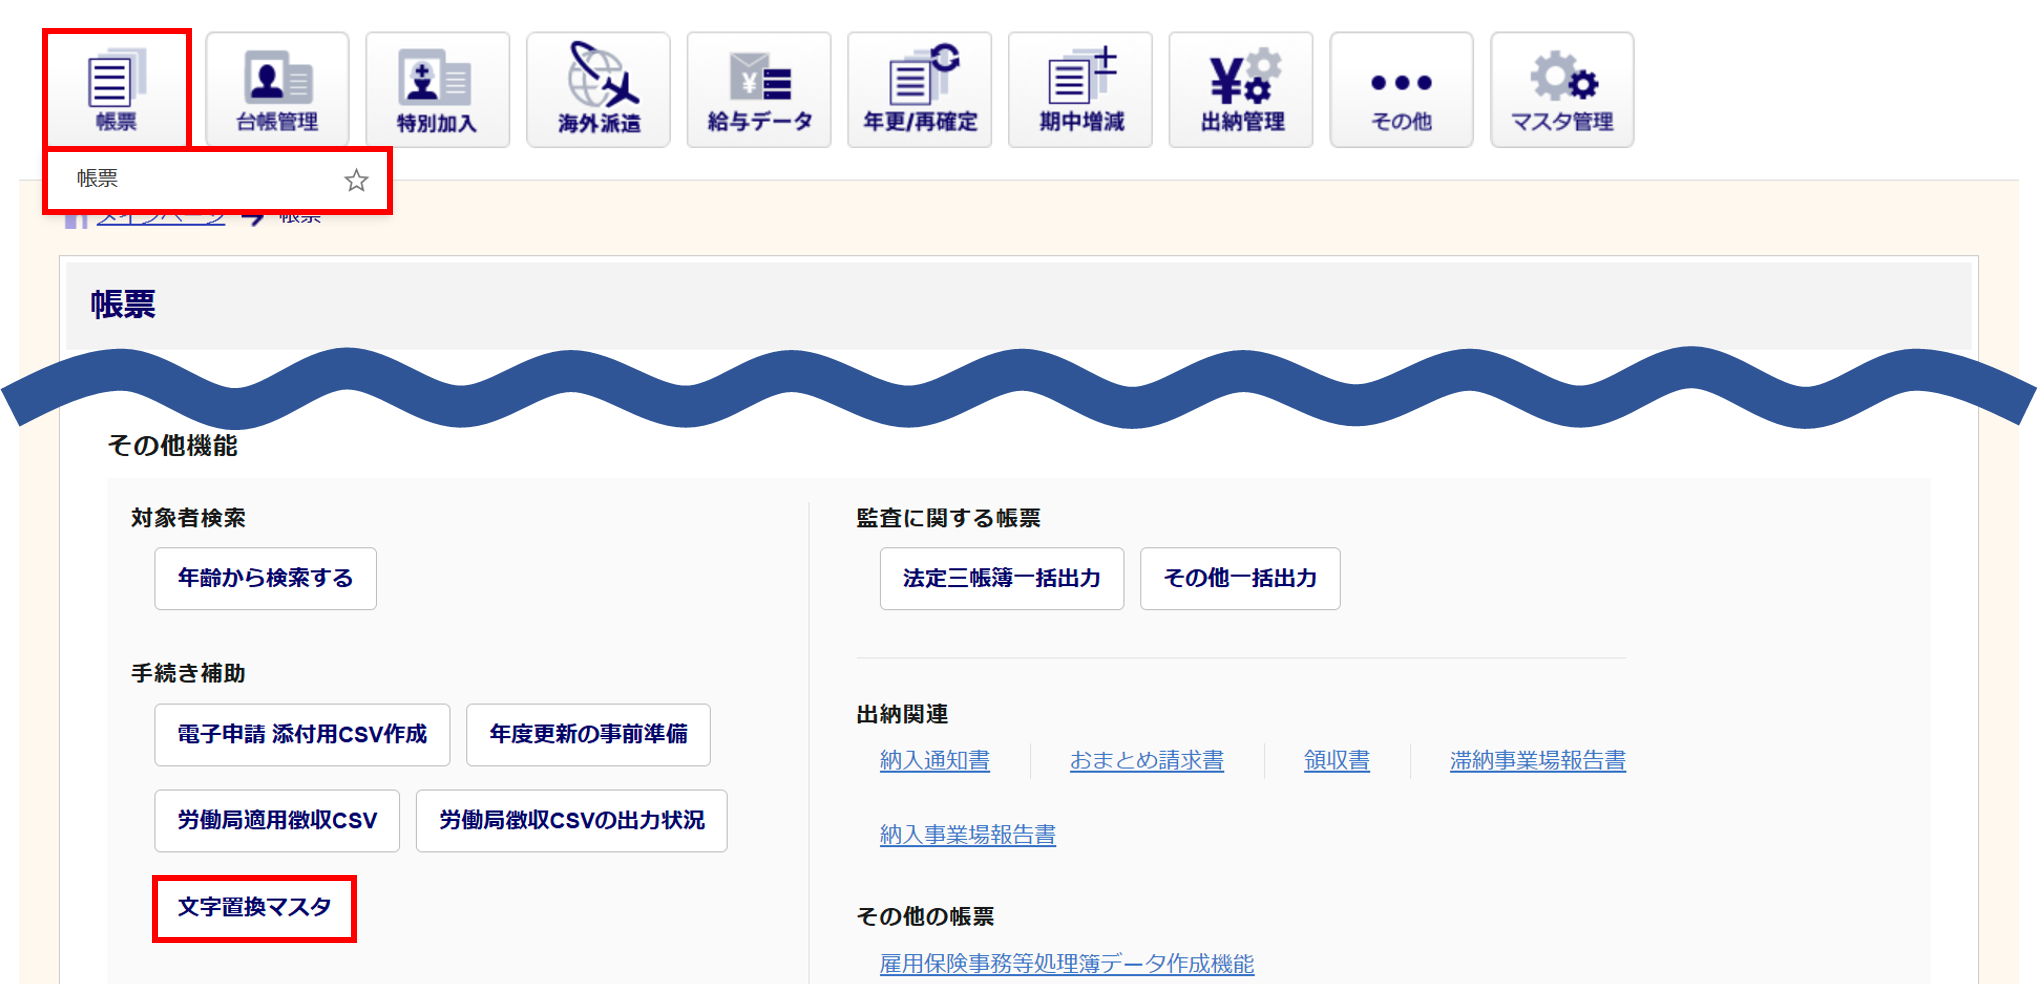Open the その他 three-dots icon
Screen dimensions: 2038x984
click(1401, 90)
